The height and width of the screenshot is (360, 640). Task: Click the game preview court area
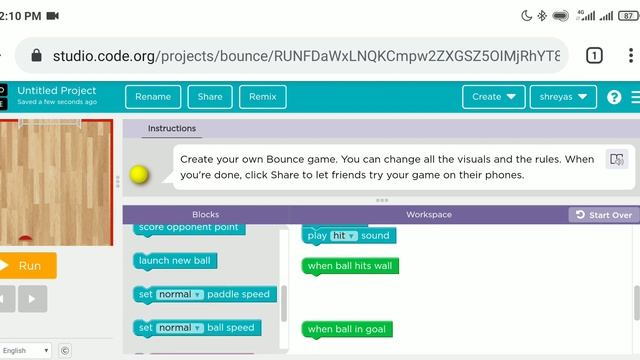56,182
